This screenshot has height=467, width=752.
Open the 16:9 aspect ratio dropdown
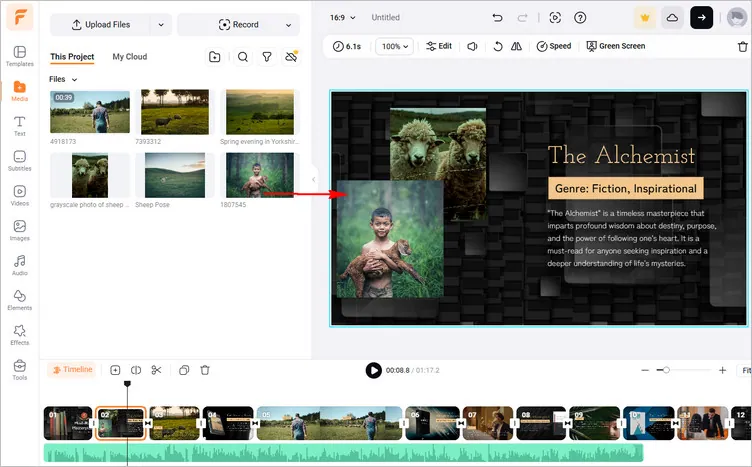click(342, 18)
